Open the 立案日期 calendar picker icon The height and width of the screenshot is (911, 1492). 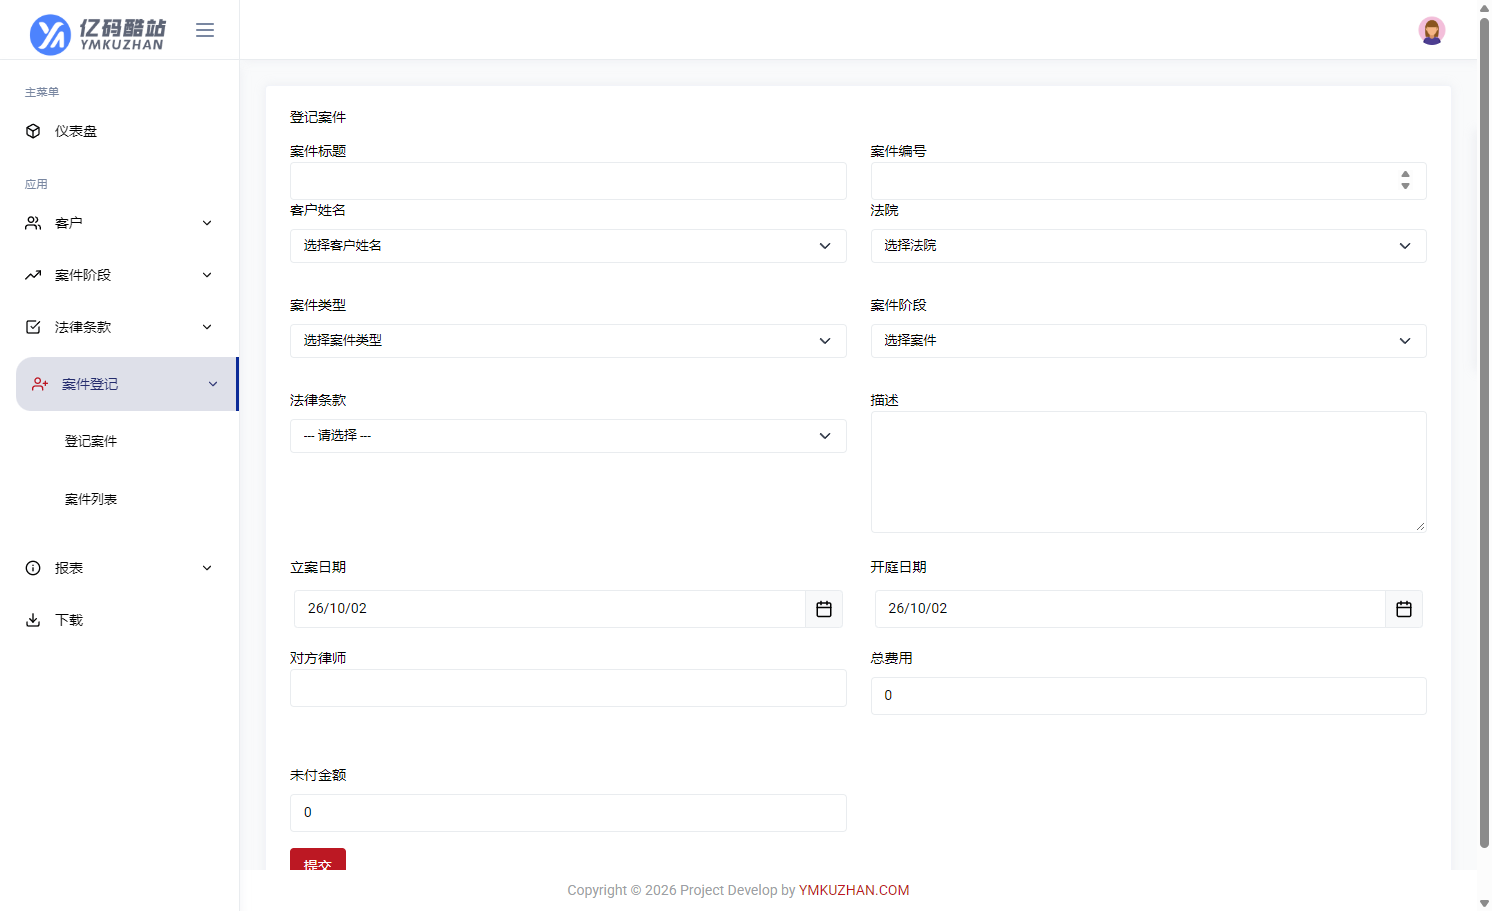pos(824,609)
